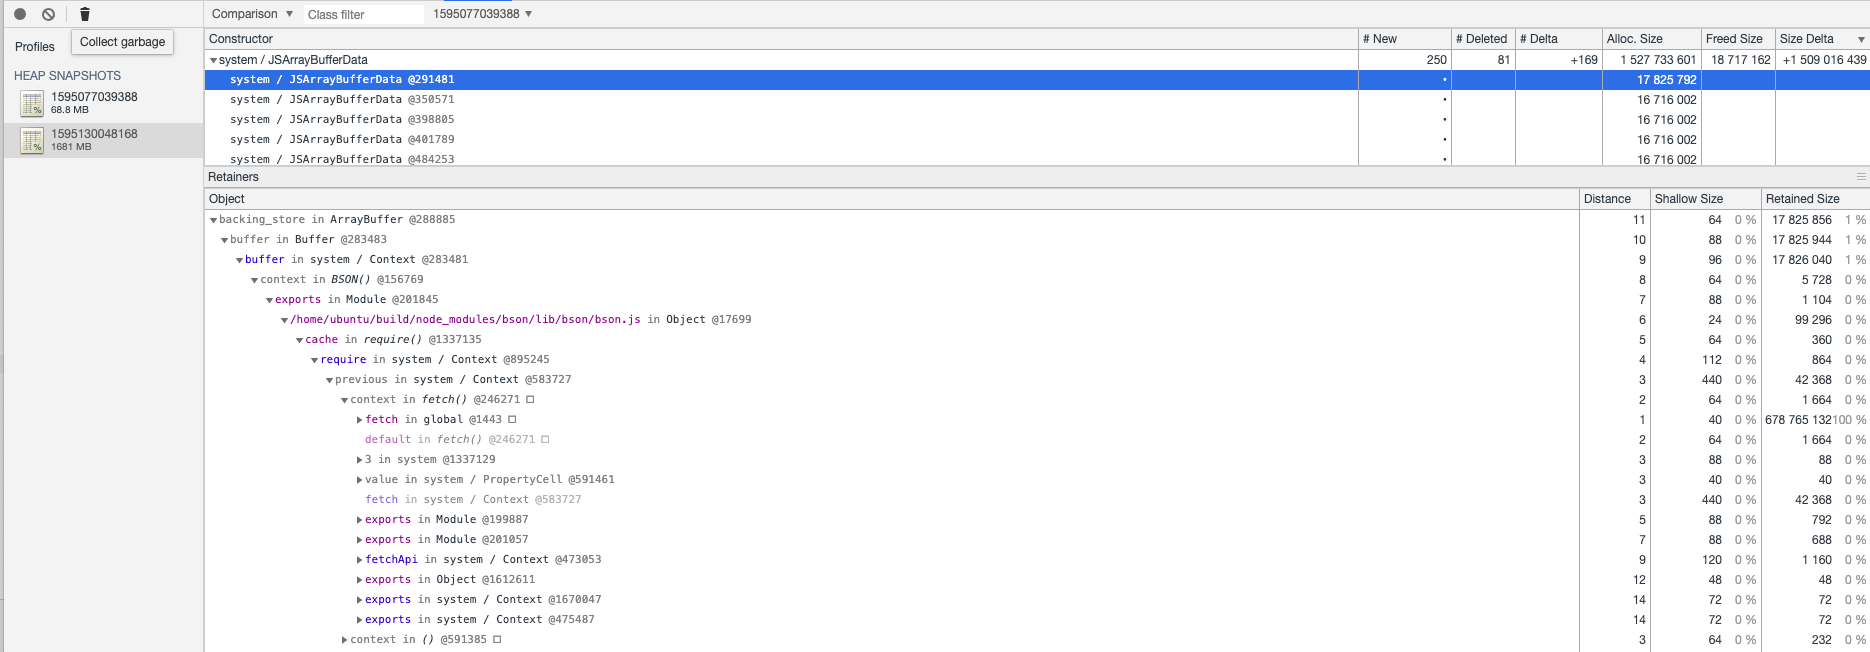Expand exports in system / Context @1670047
Screen dimensions: 1870x652
pos(359,600)
